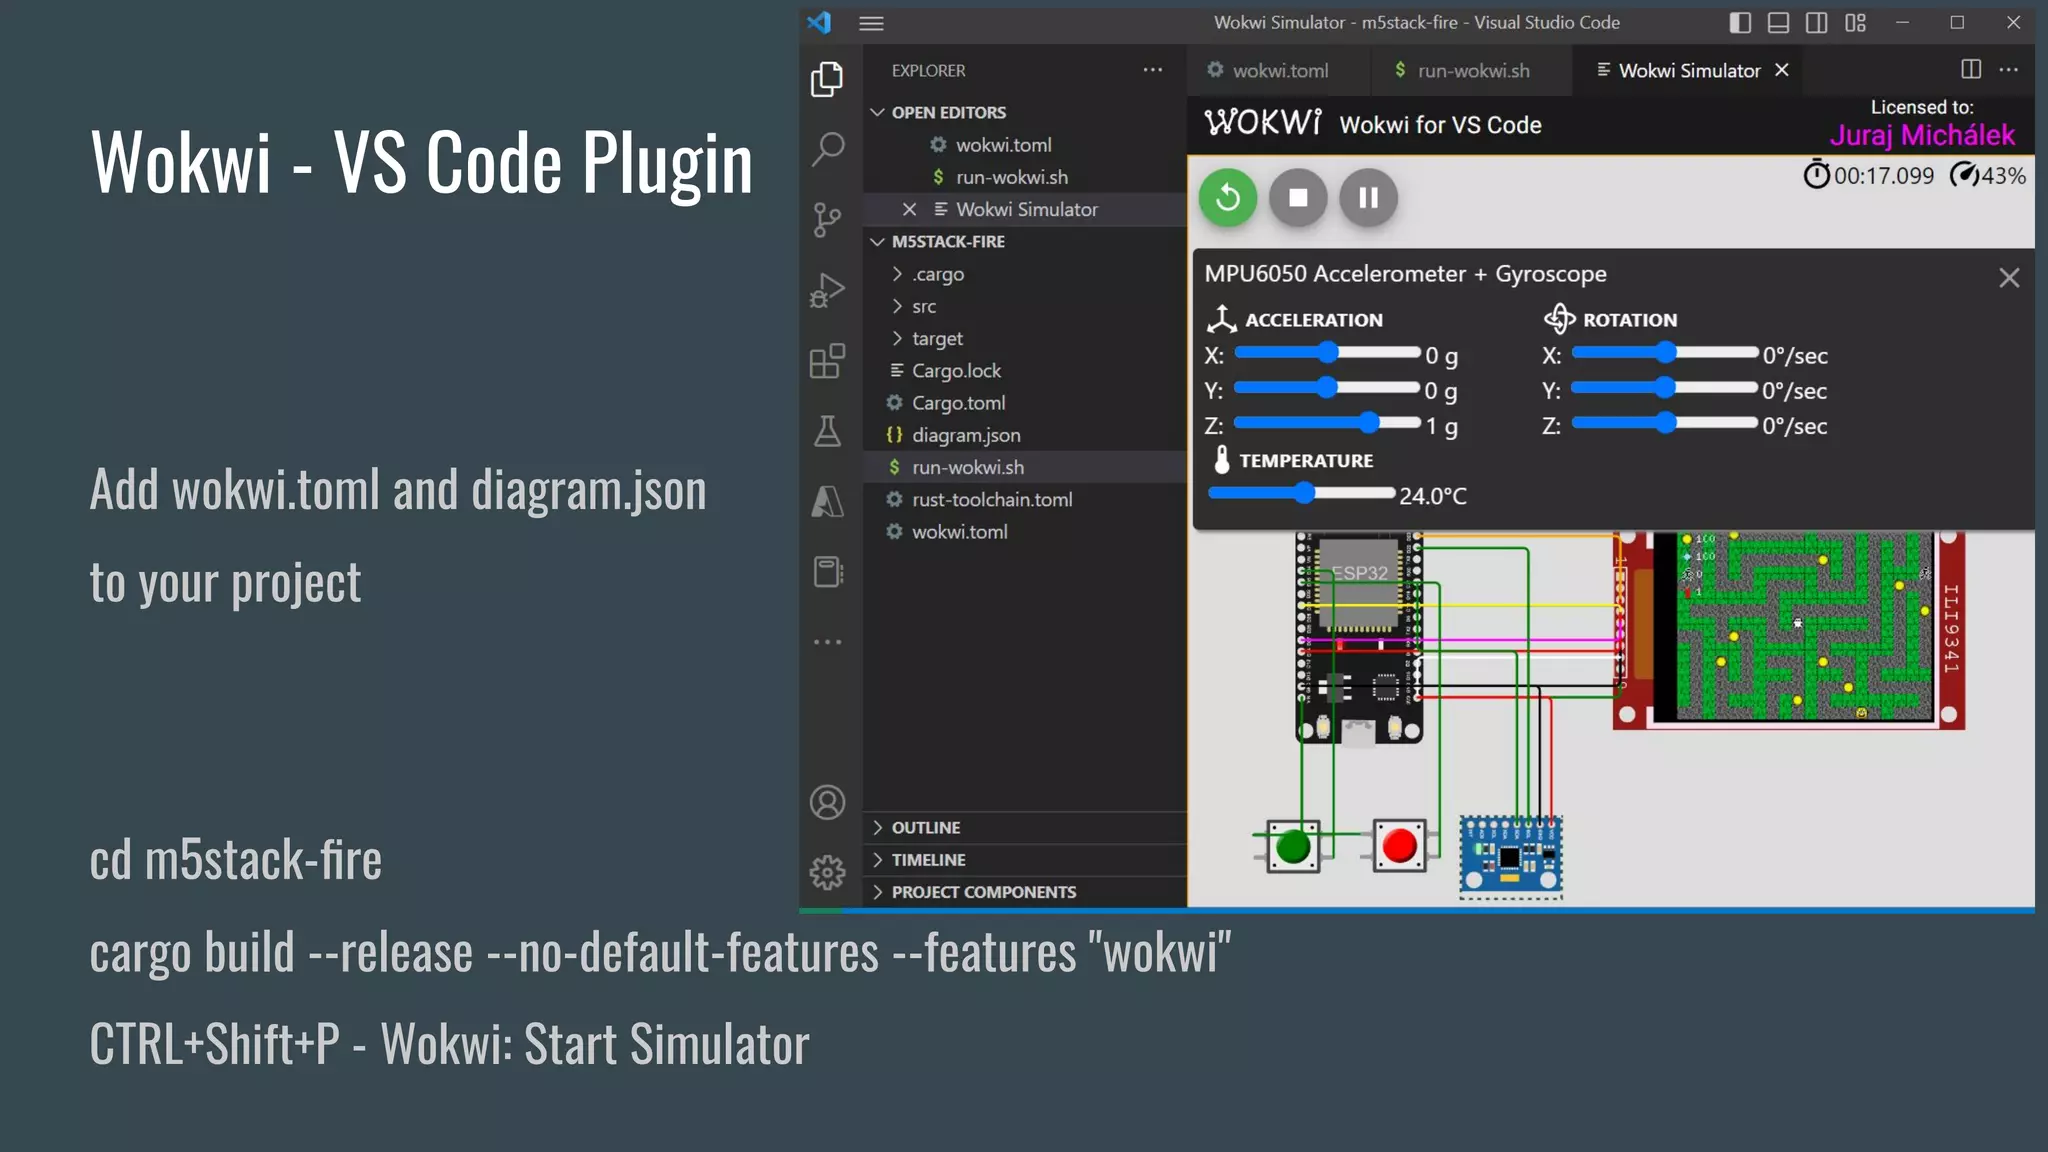Toggle the primary side bar layout icon
This screenshot has width=2048, height=1152.
coord(1740,23)
